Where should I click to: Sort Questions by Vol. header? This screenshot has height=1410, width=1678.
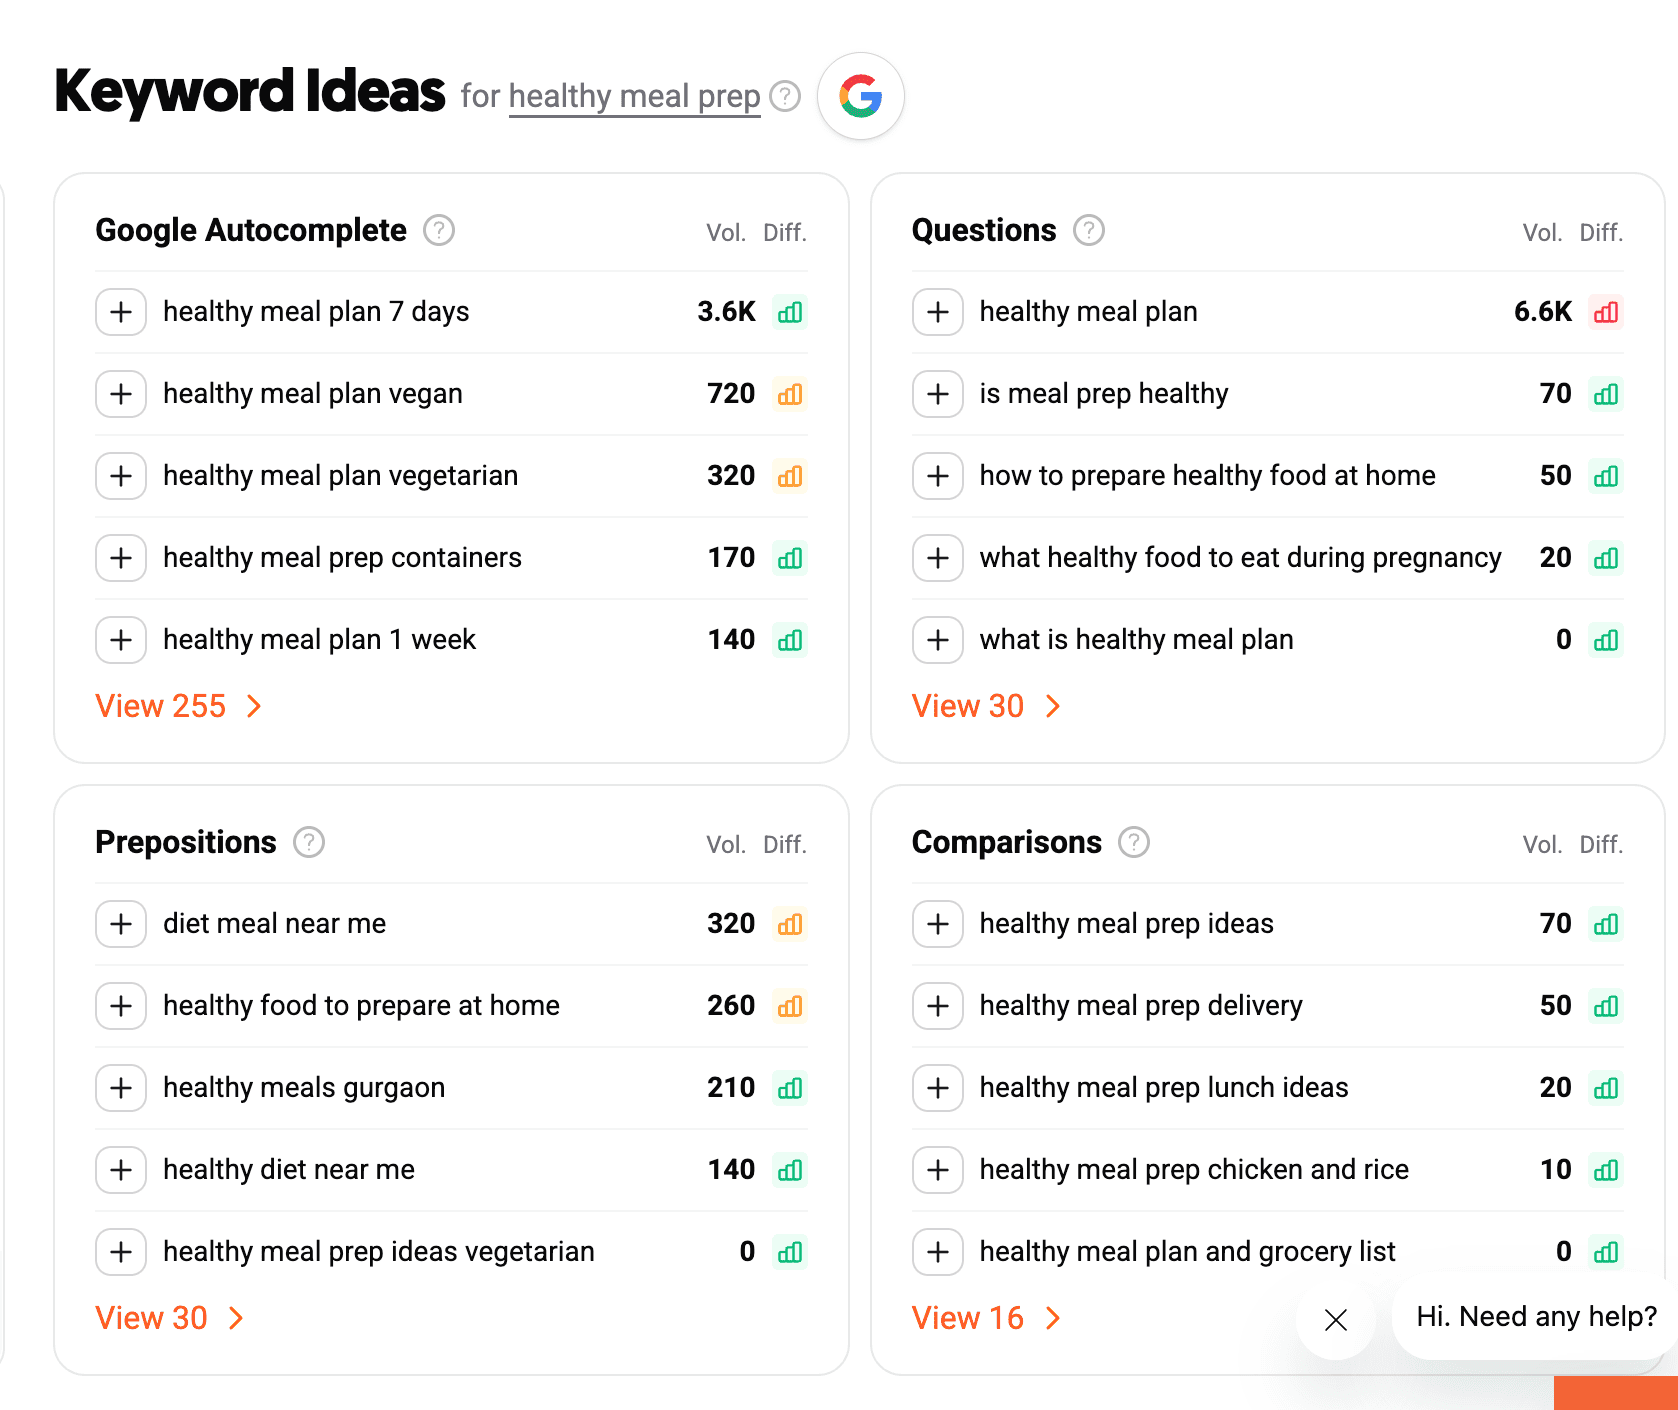(1543, 233)
